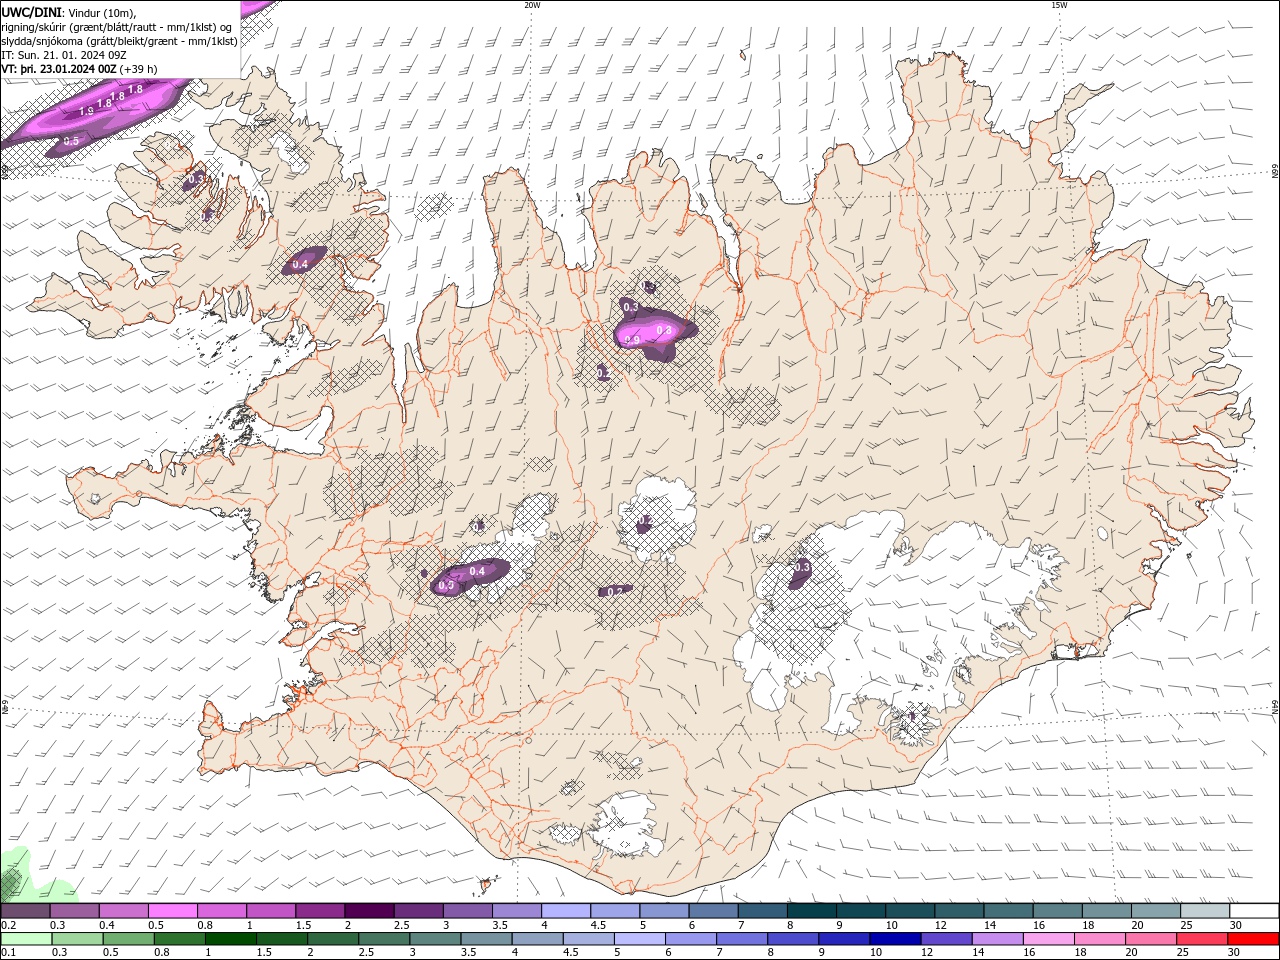The height and width of the screenshot is (960, 1280).
Task: Click the darkest purple snow swatch labeled 2
Action: [368, 911]
